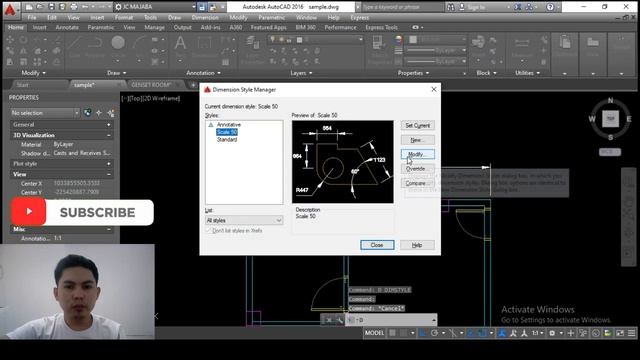Select the Standard dimension style
Image resolution: width=640 pixels, height=360 pixels.
tap(227, 140)
